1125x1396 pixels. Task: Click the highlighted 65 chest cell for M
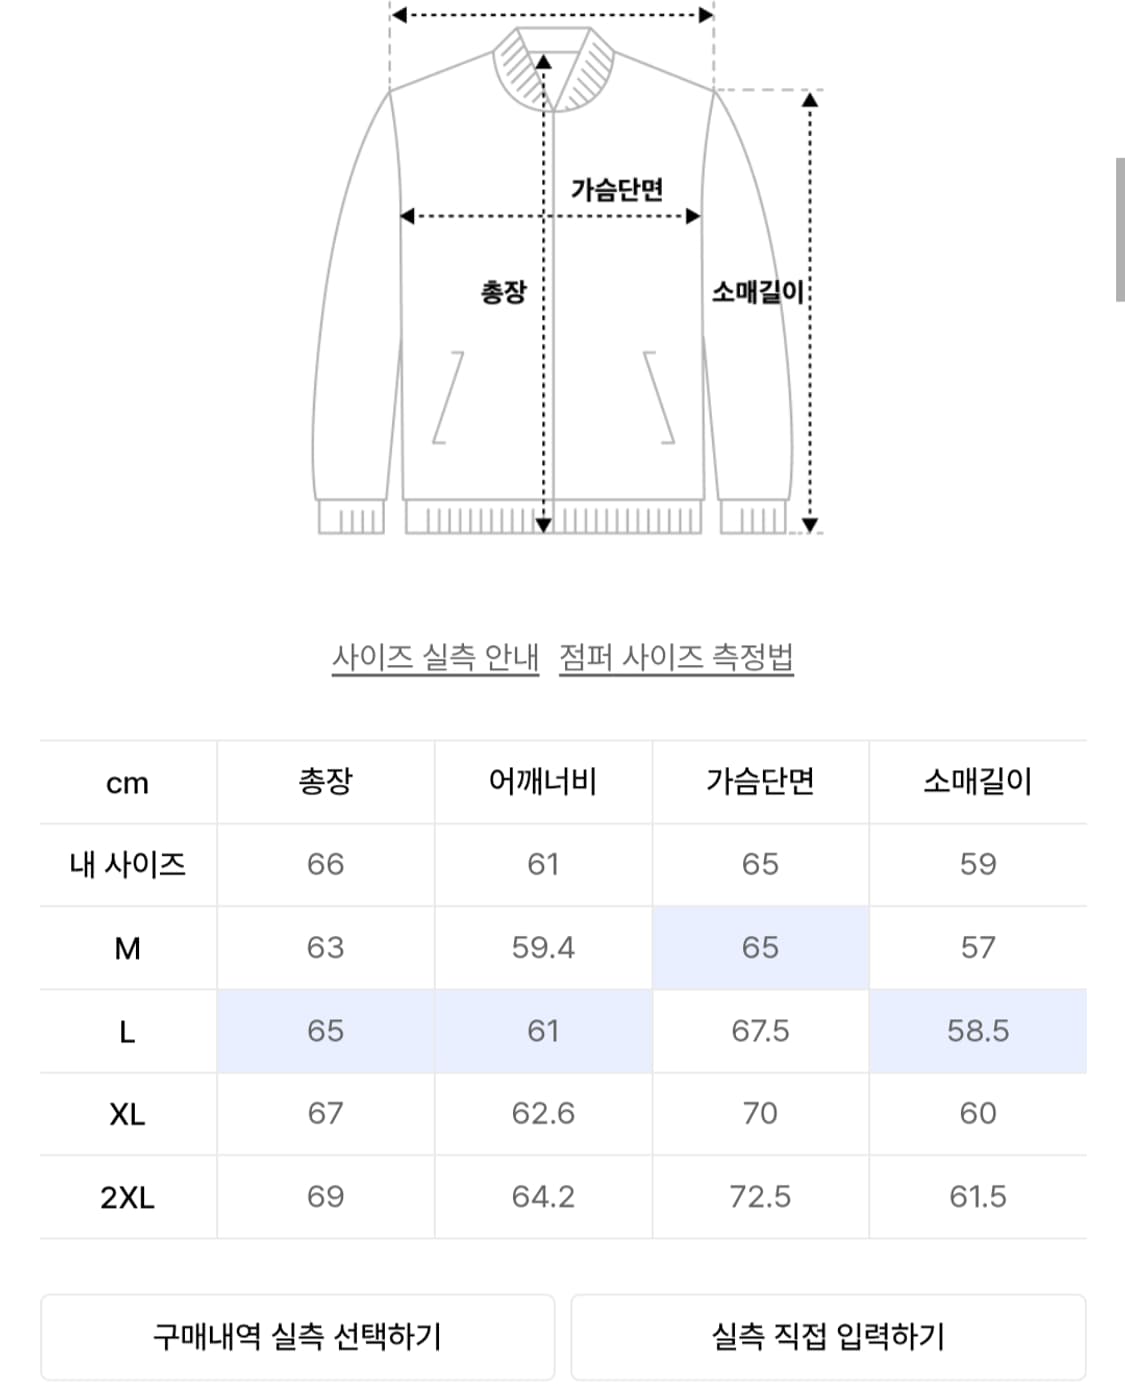pyautogui.click(x=760, y=948)
